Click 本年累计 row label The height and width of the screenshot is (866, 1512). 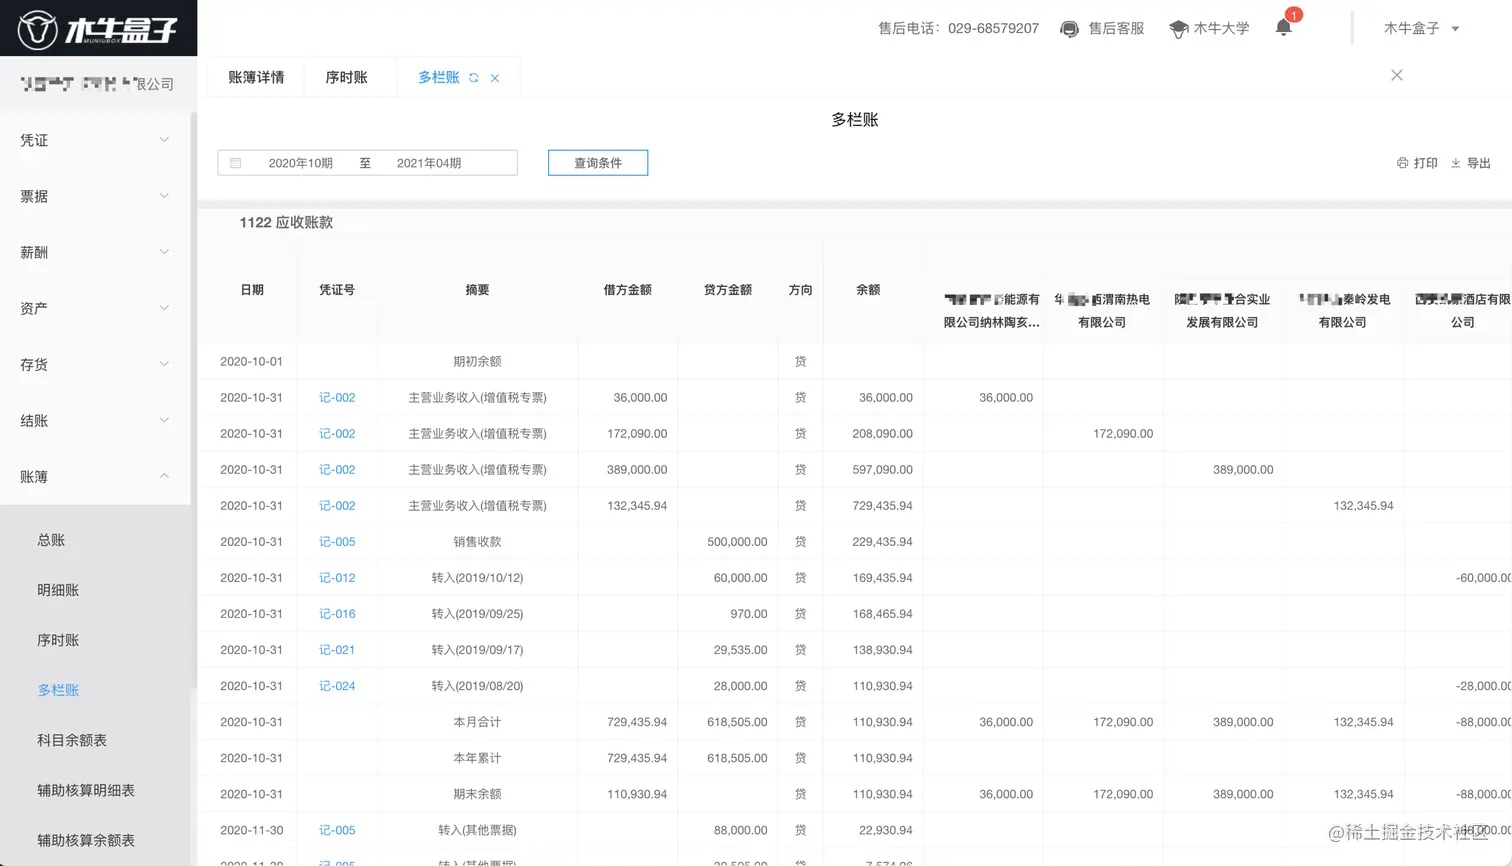click(477, 758)
